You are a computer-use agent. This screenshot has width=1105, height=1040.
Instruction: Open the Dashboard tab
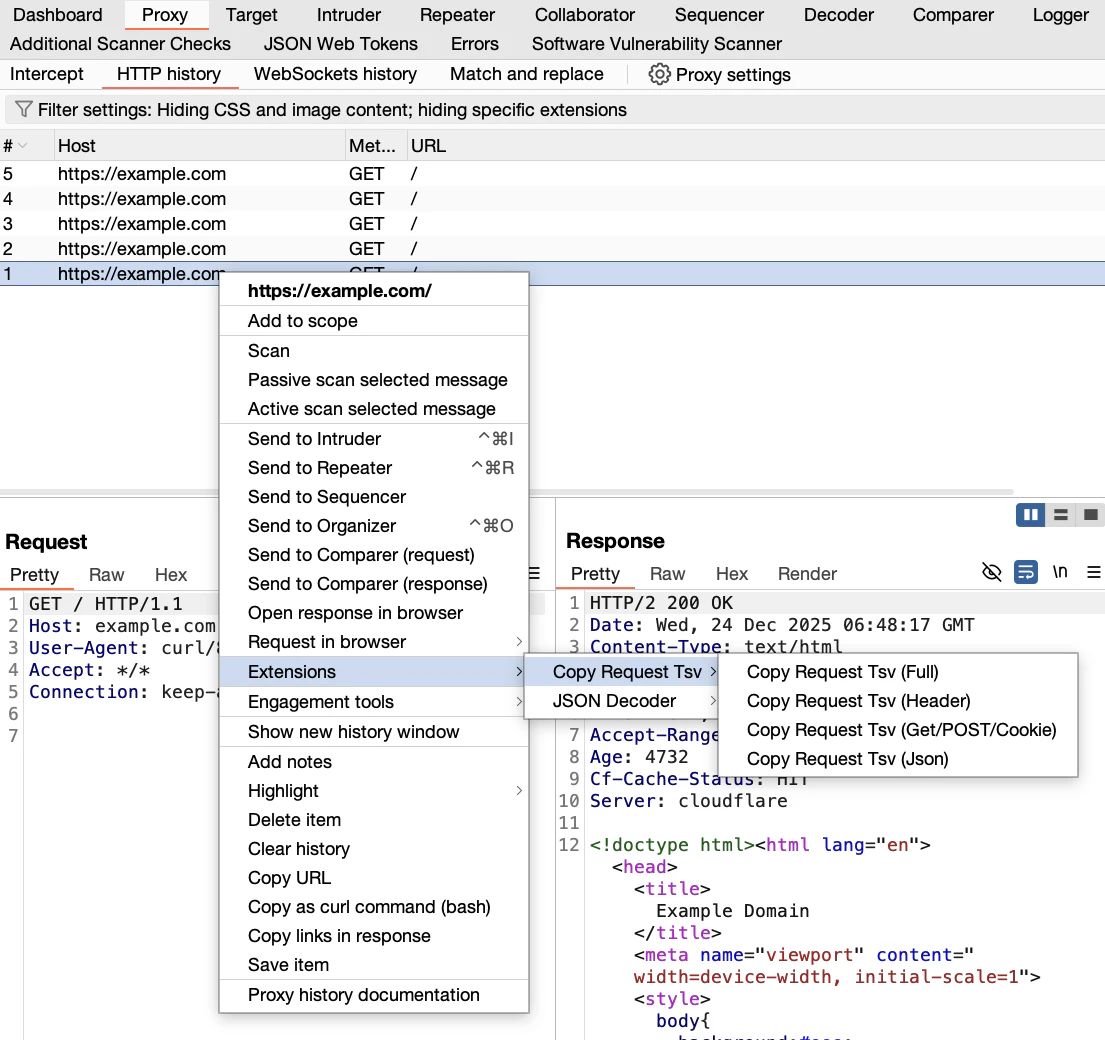click(x=58, y=15)
